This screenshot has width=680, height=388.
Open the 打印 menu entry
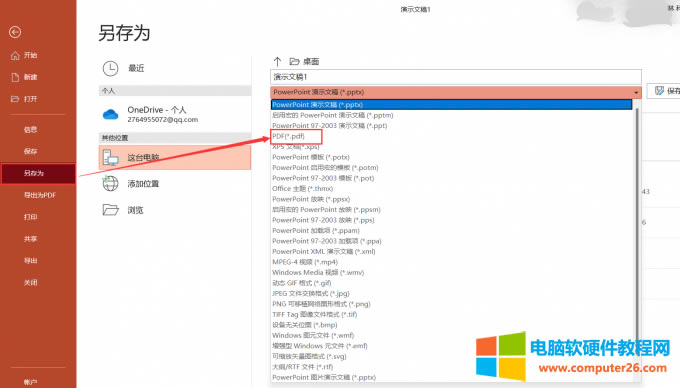(x=30, y=217)
